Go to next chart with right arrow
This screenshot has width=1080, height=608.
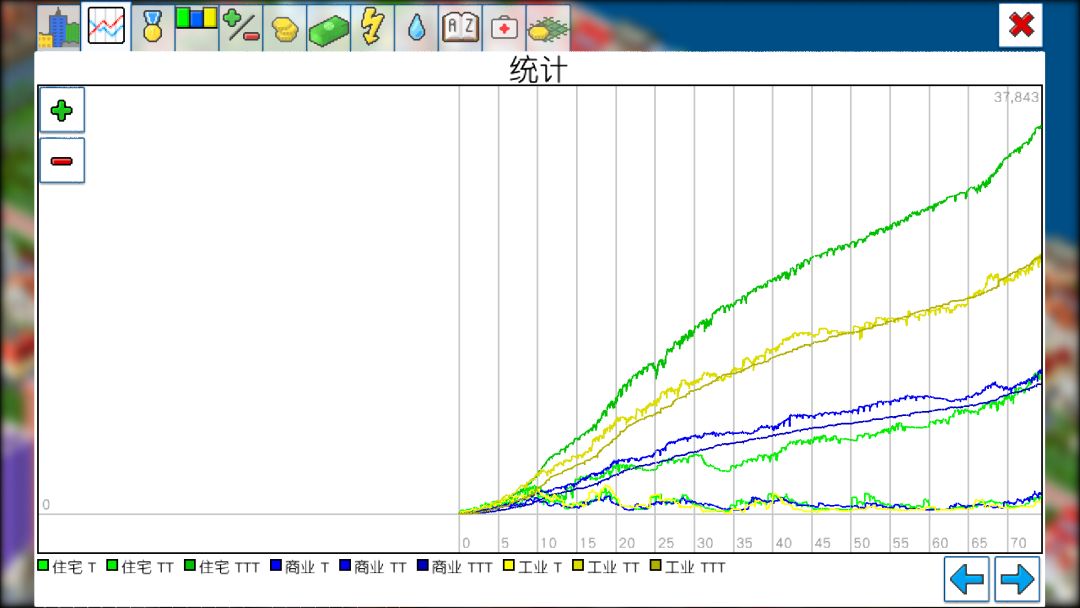(1017, 579)
